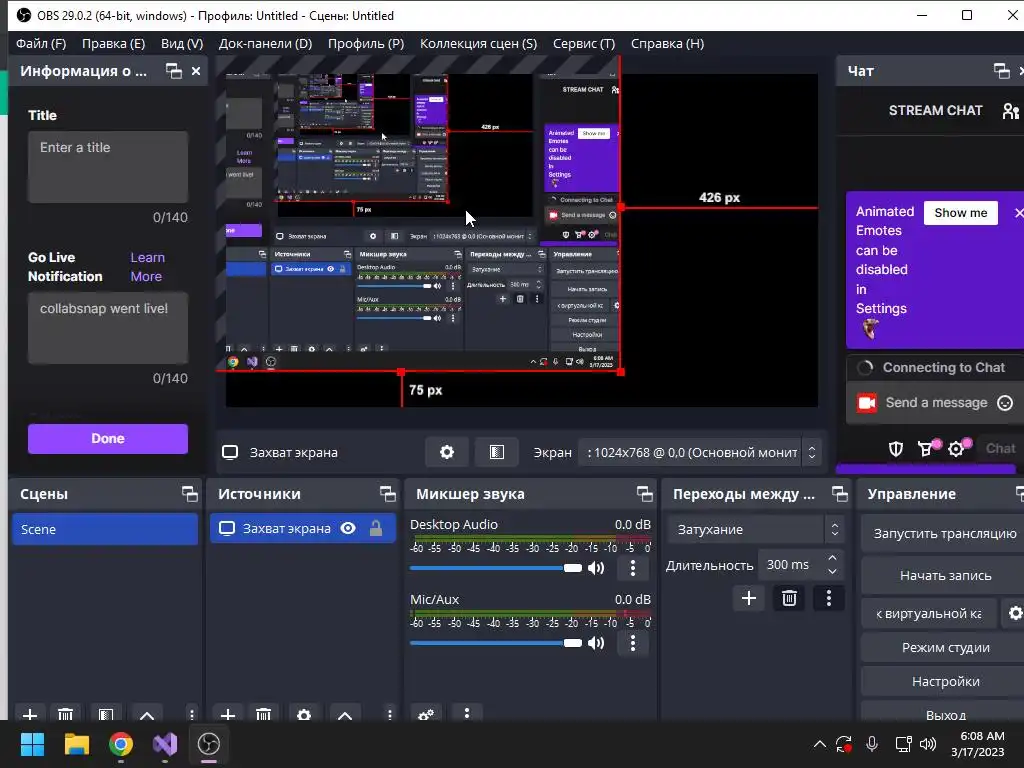Open the Правка menu
The image size is (1024, 768).
tap(114, 44)
